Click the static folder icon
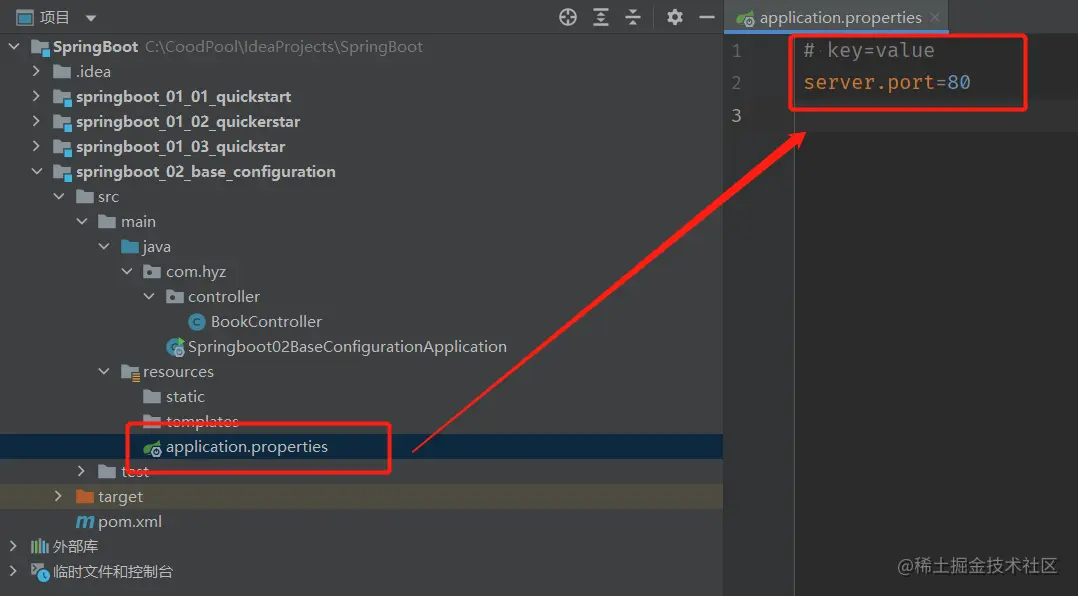 pyautogui.click(x=152, y=397)
